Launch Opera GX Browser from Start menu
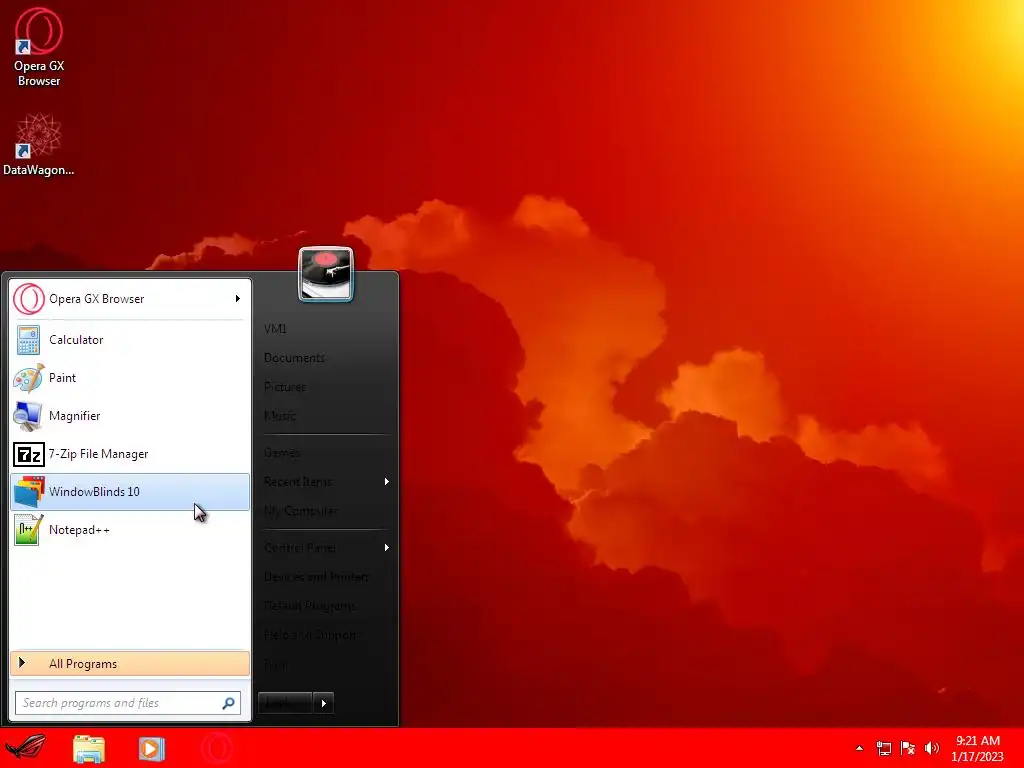The width and height of the screenshot is (1024, 768). pos(130,299)
